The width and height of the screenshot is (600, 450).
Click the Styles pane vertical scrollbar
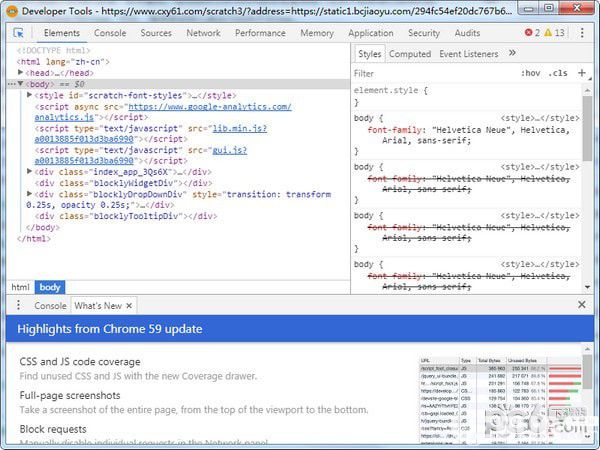click(x=587, y=128)
